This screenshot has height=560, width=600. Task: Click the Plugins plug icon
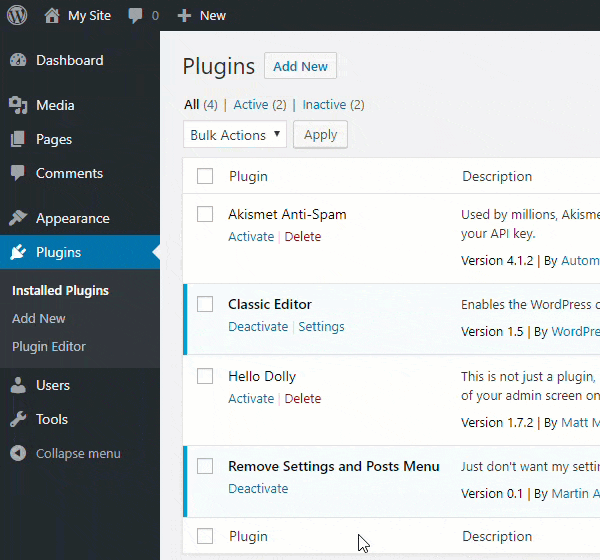pos(18,252)
